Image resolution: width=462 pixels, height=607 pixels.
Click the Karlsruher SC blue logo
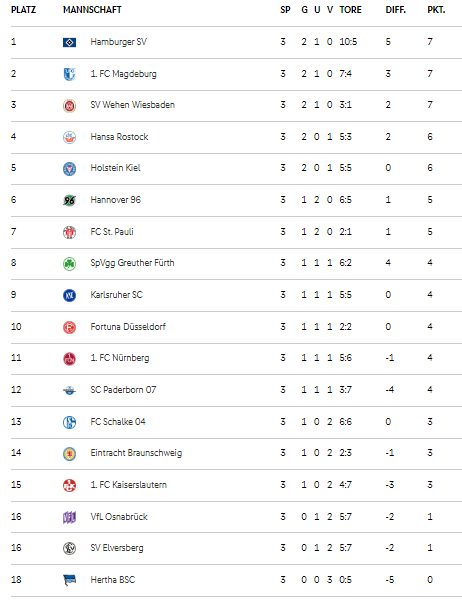coord(69,295)
